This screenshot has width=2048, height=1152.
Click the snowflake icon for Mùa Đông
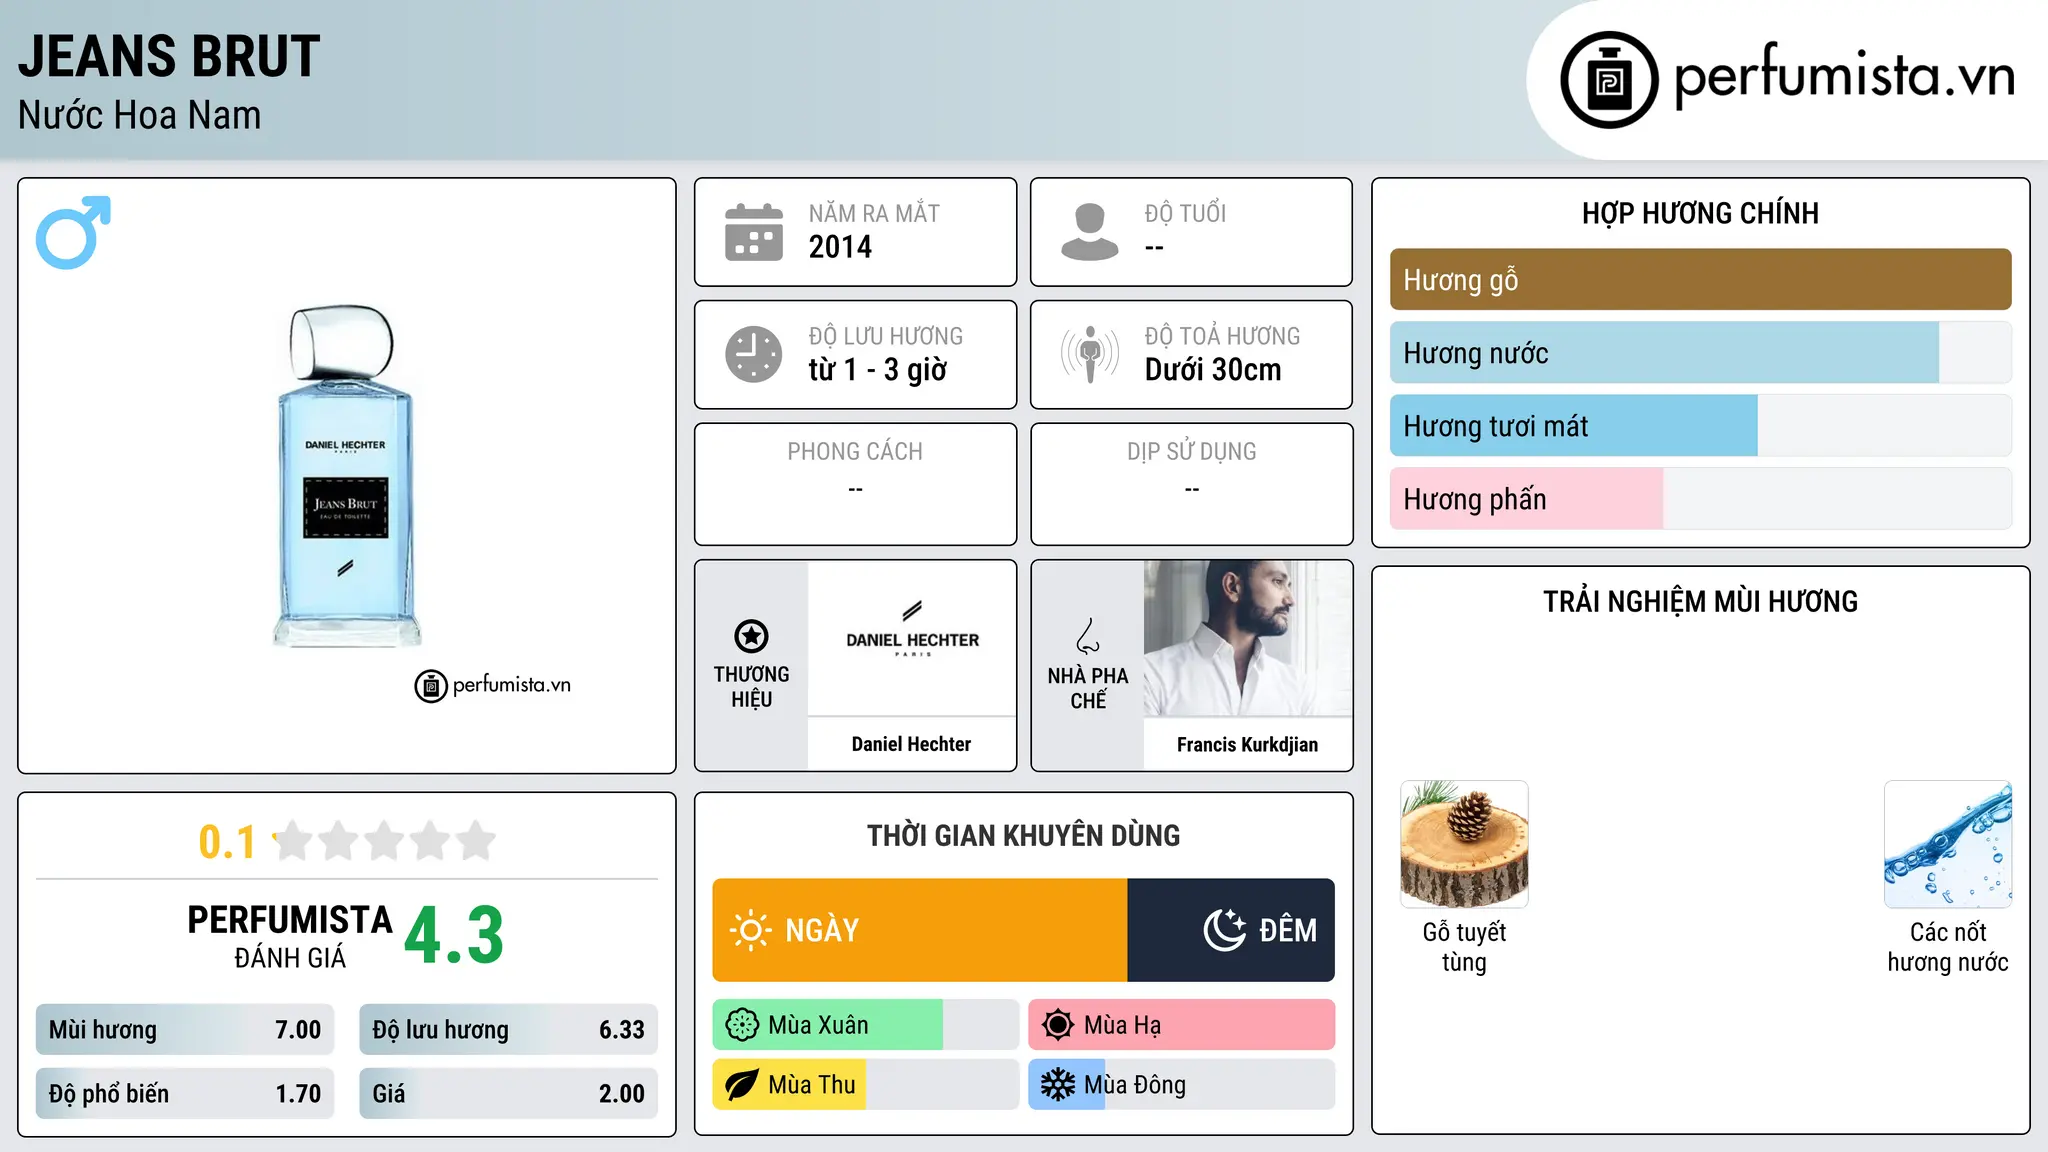click(1058, 1085)
